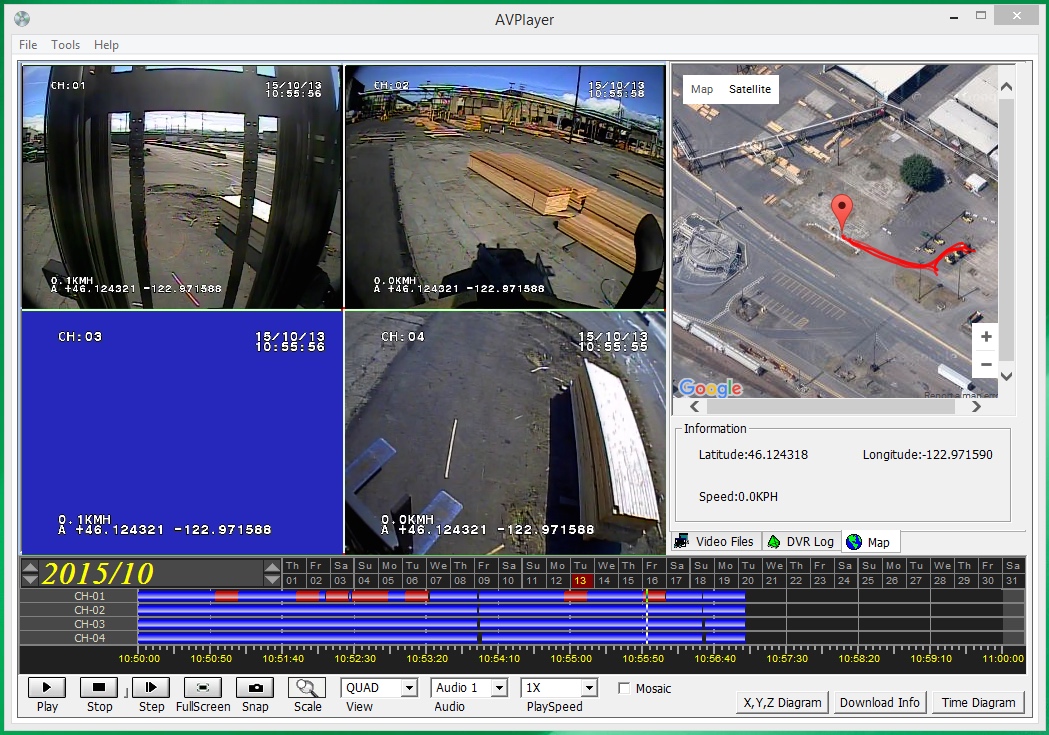Enable the Mosaic checkbox
This screenshot has width=1049, height=735.
point(625,688)
